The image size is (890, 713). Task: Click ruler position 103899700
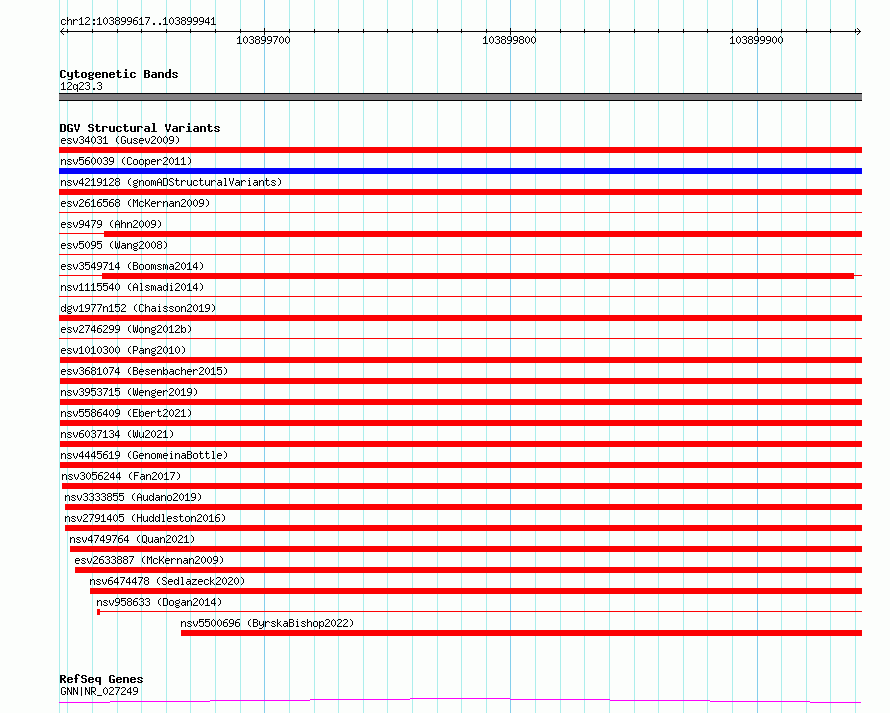(x=263, y=40)
